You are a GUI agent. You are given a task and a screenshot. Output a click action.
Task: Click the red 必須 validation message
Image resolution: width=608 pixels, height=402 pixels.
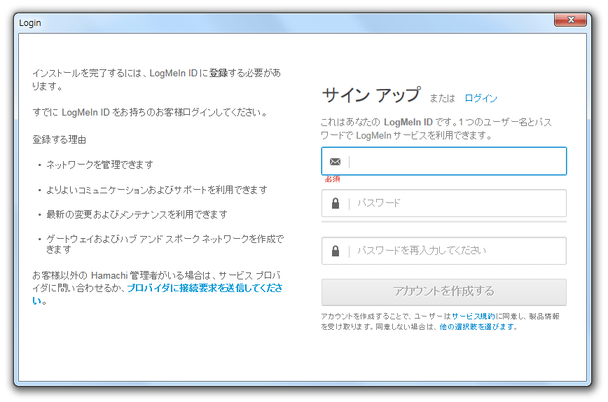332,179
